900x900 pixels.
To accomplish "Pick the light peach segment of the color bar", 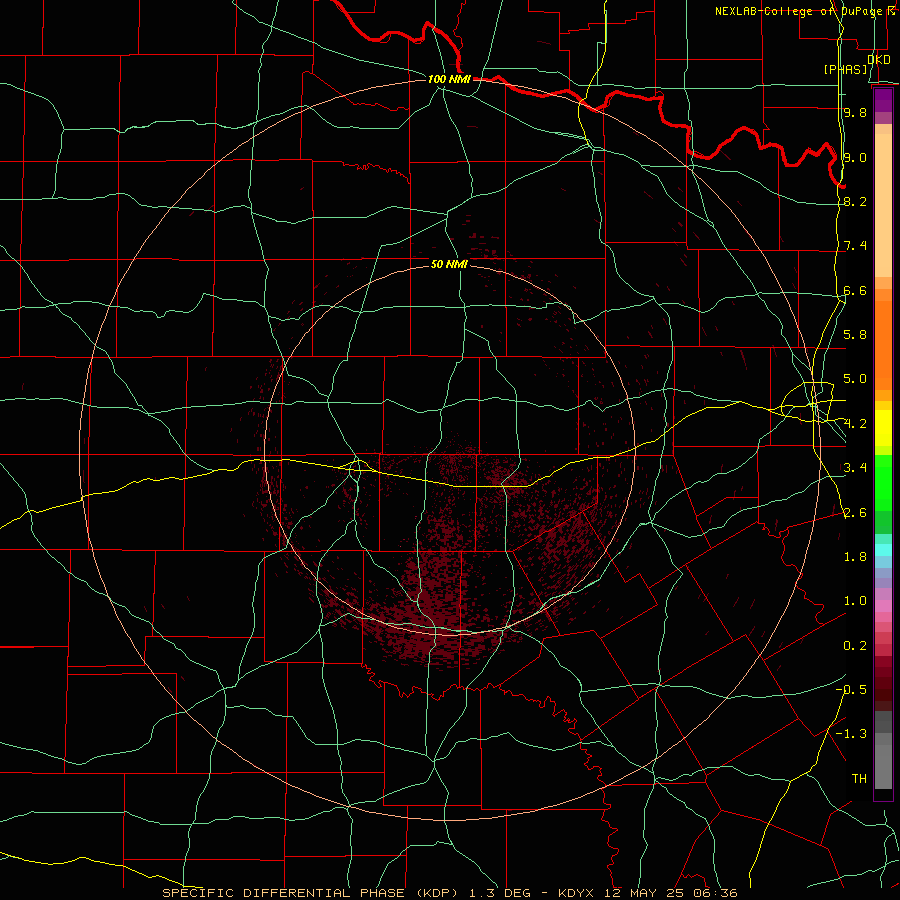I will pyautogui.click(x=883, y=205).
